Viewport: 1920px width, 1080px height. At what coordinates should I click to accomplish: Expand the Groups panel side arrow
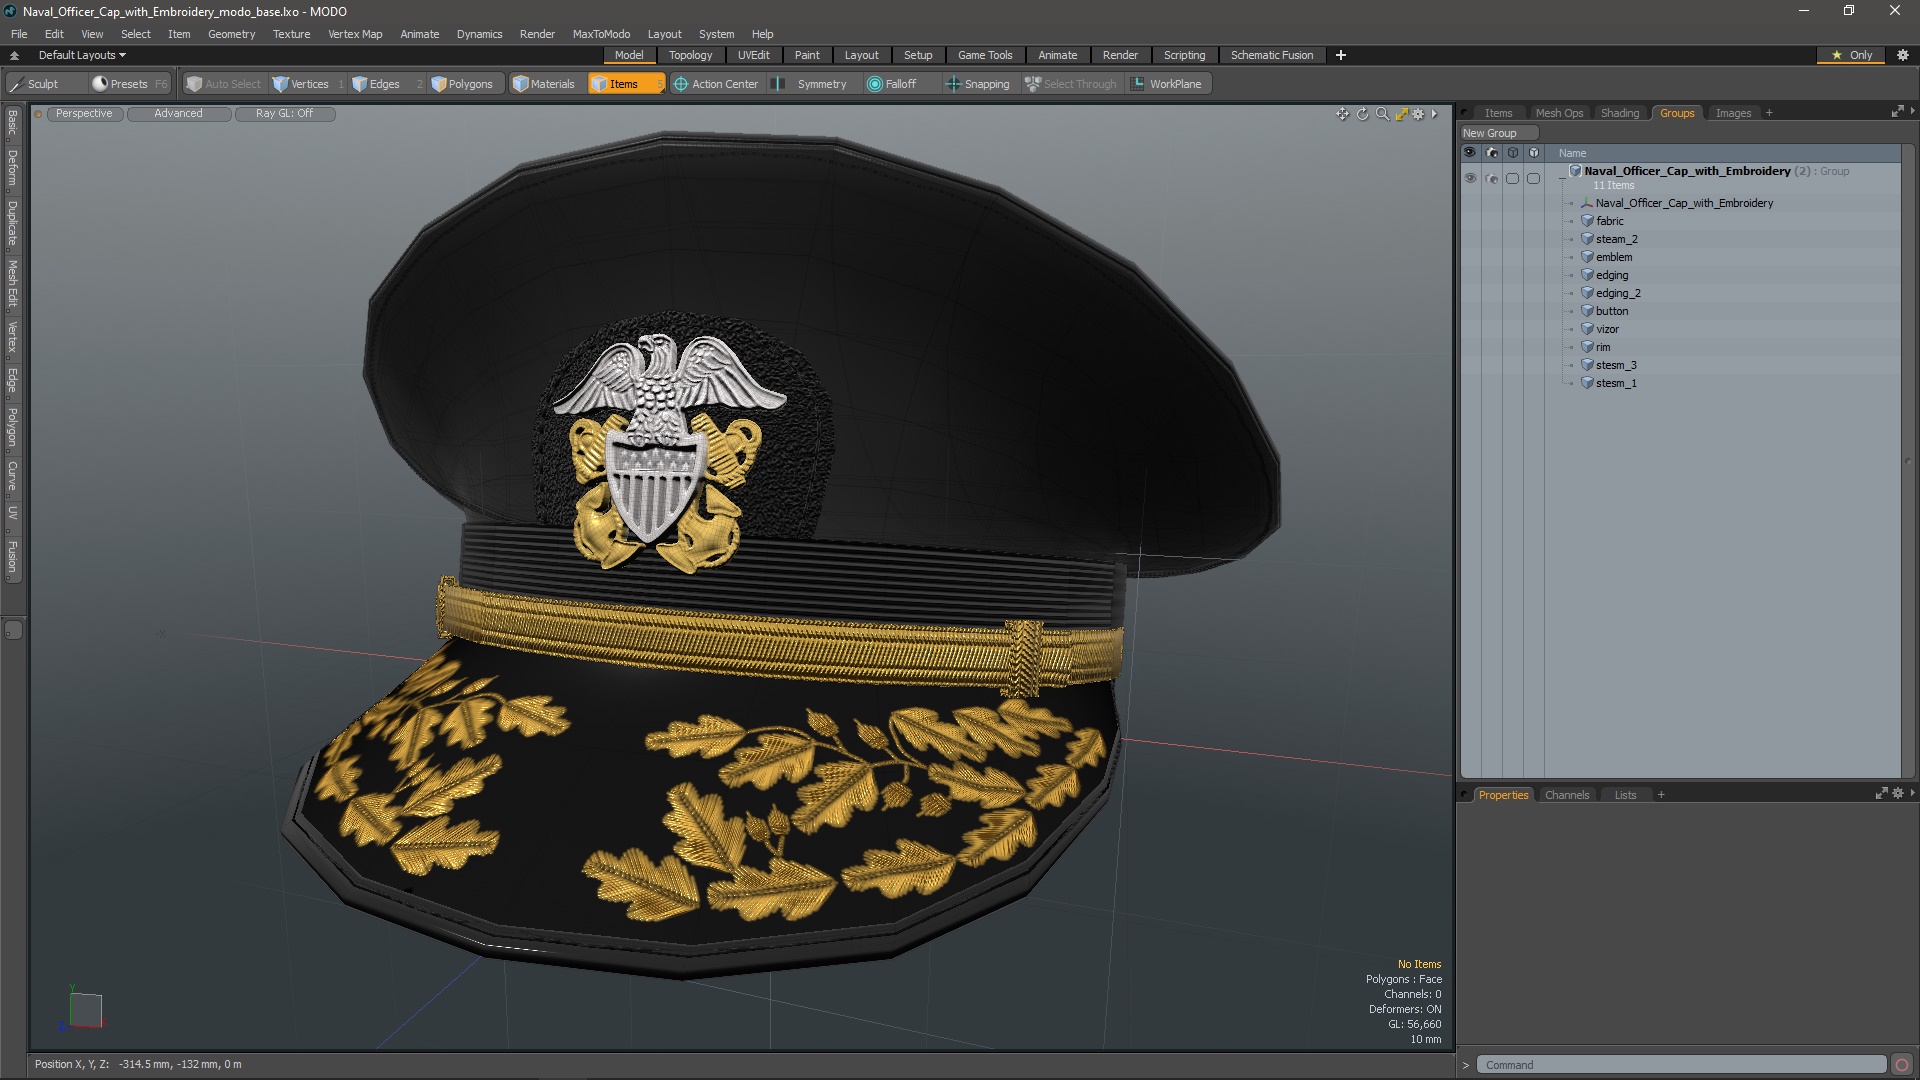pyautogui.click(x=1912, y=111)
